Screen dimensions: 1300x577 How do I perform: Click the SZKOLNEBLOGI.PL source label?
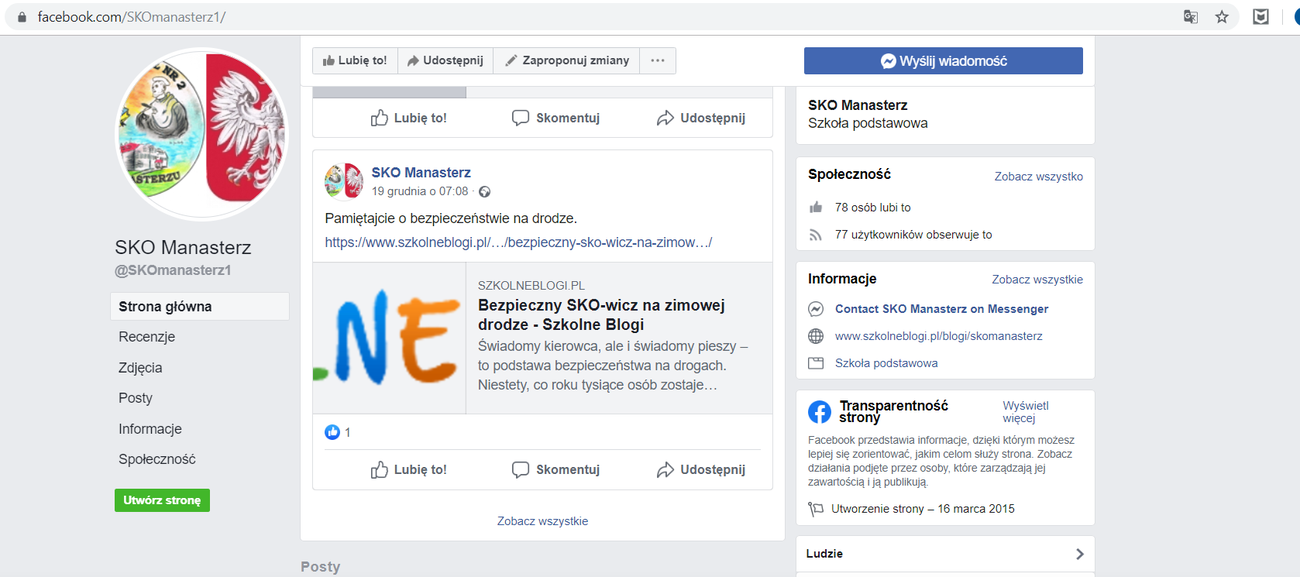(x=531, y=285)
